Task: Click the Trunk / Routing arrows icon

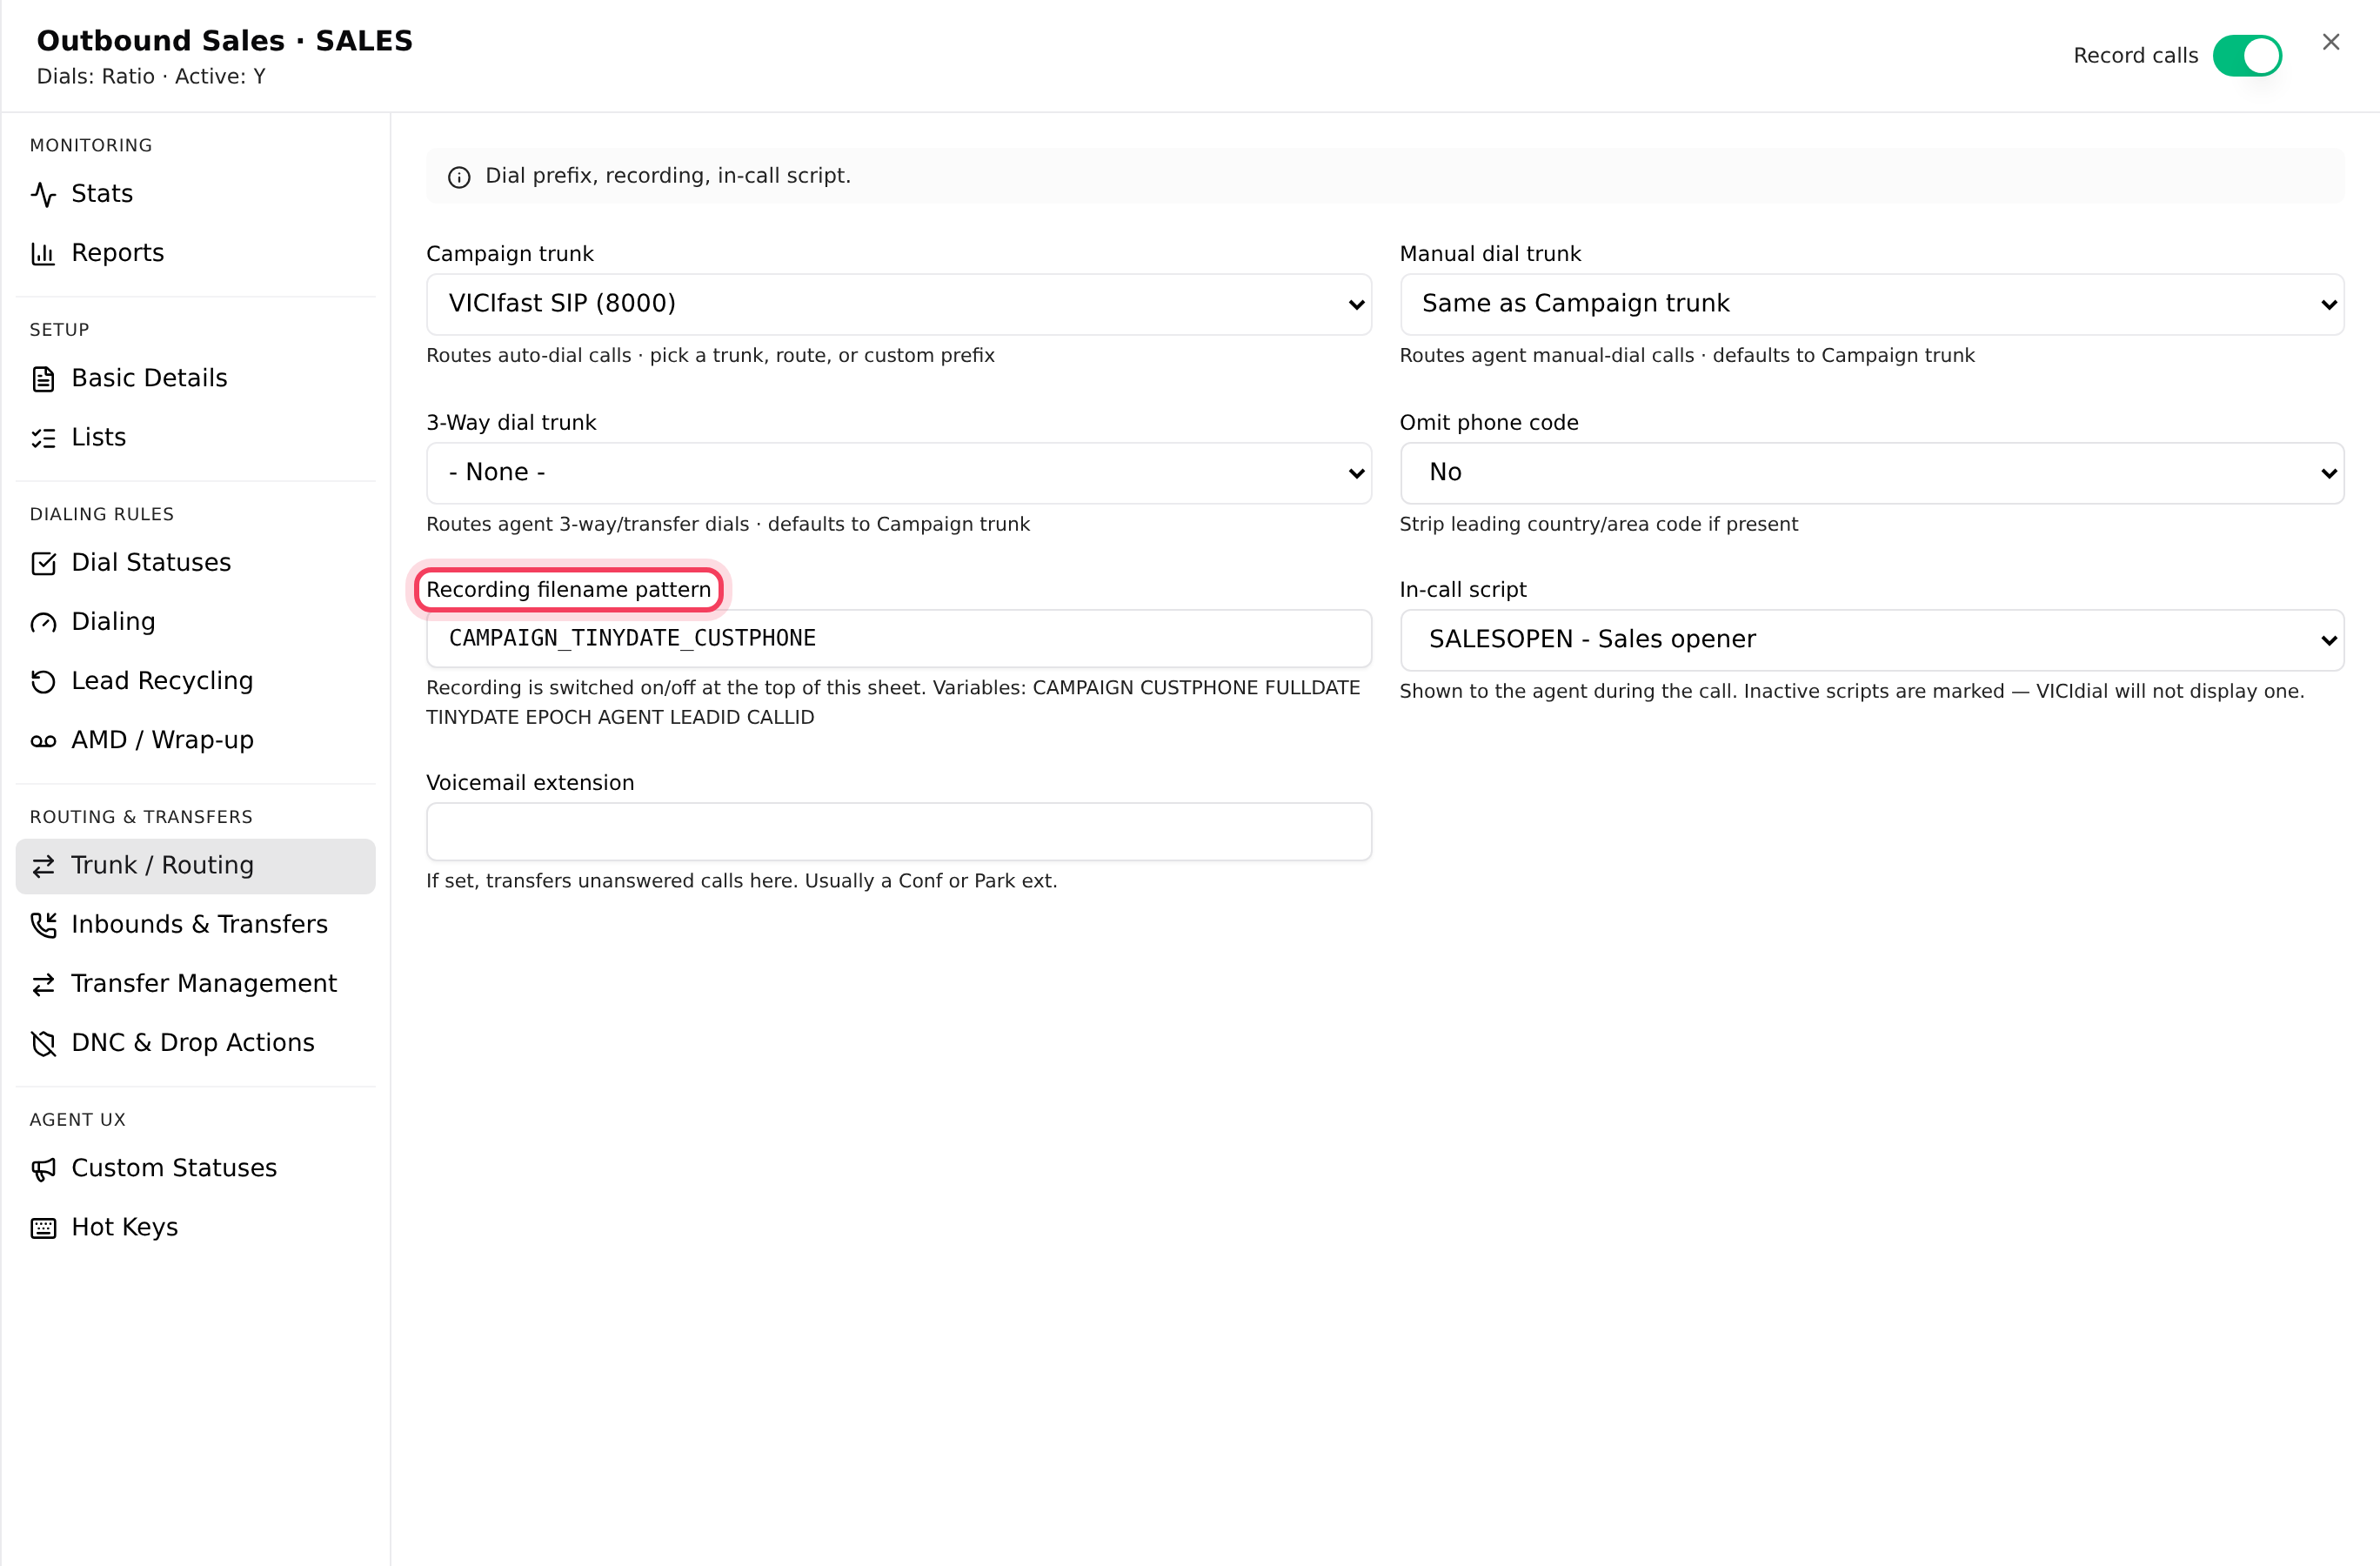Action: [x=43, y=866]
